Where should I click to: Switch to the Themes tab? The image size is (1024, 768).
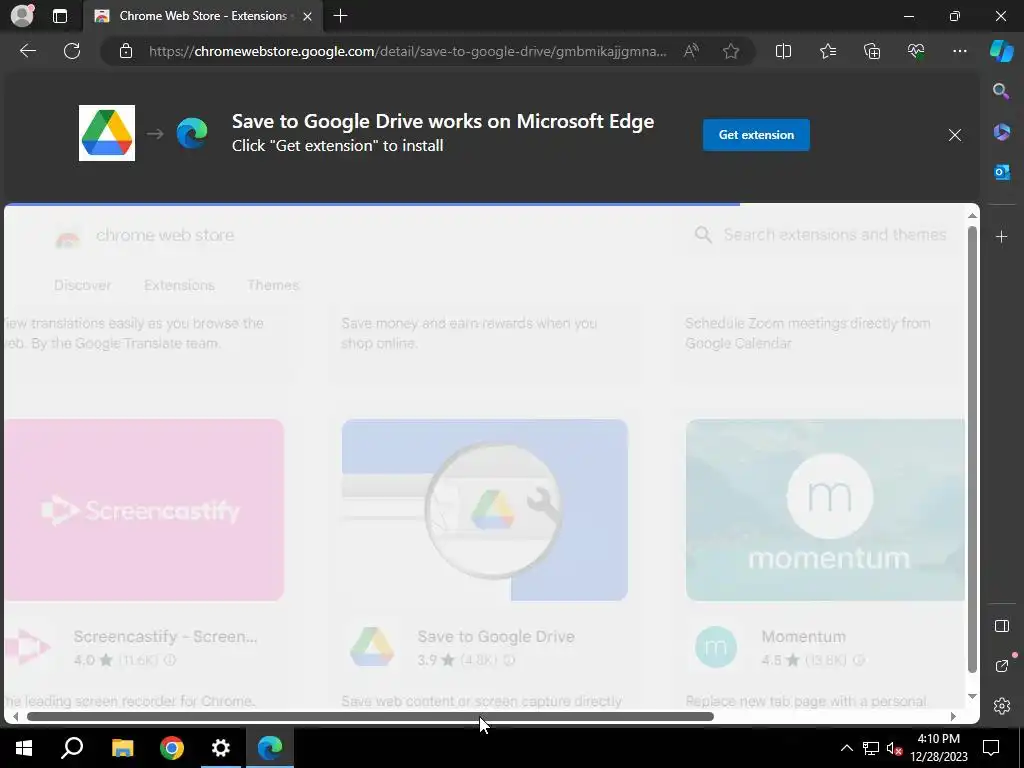[273, 285]
